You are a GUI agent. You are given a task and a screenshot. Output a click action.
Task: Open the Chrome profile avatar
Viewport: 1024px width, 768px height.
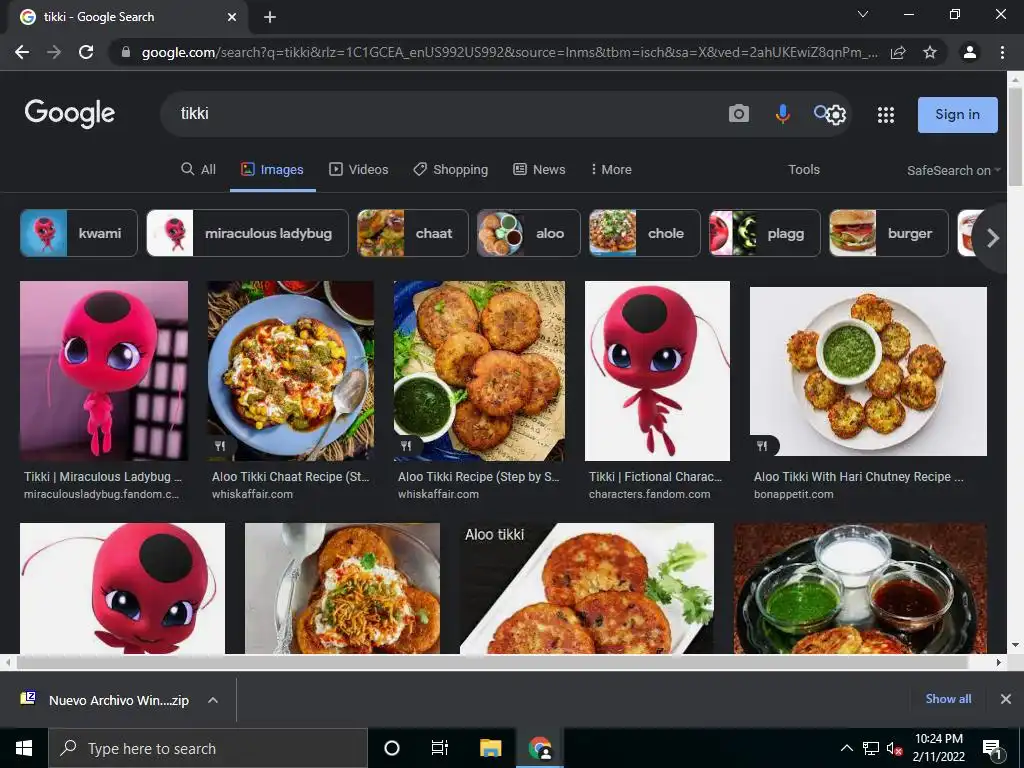coord(970,52)
